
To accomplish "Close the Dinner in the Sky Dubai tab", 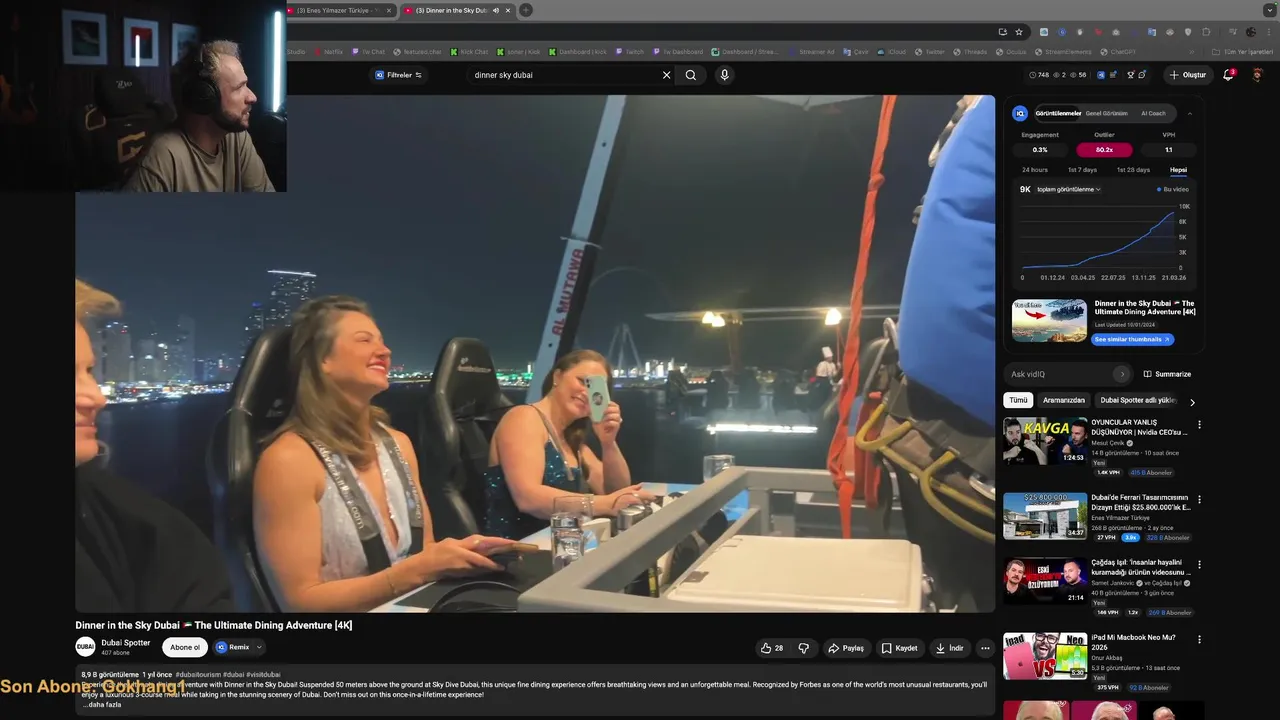I will point(508,11).
